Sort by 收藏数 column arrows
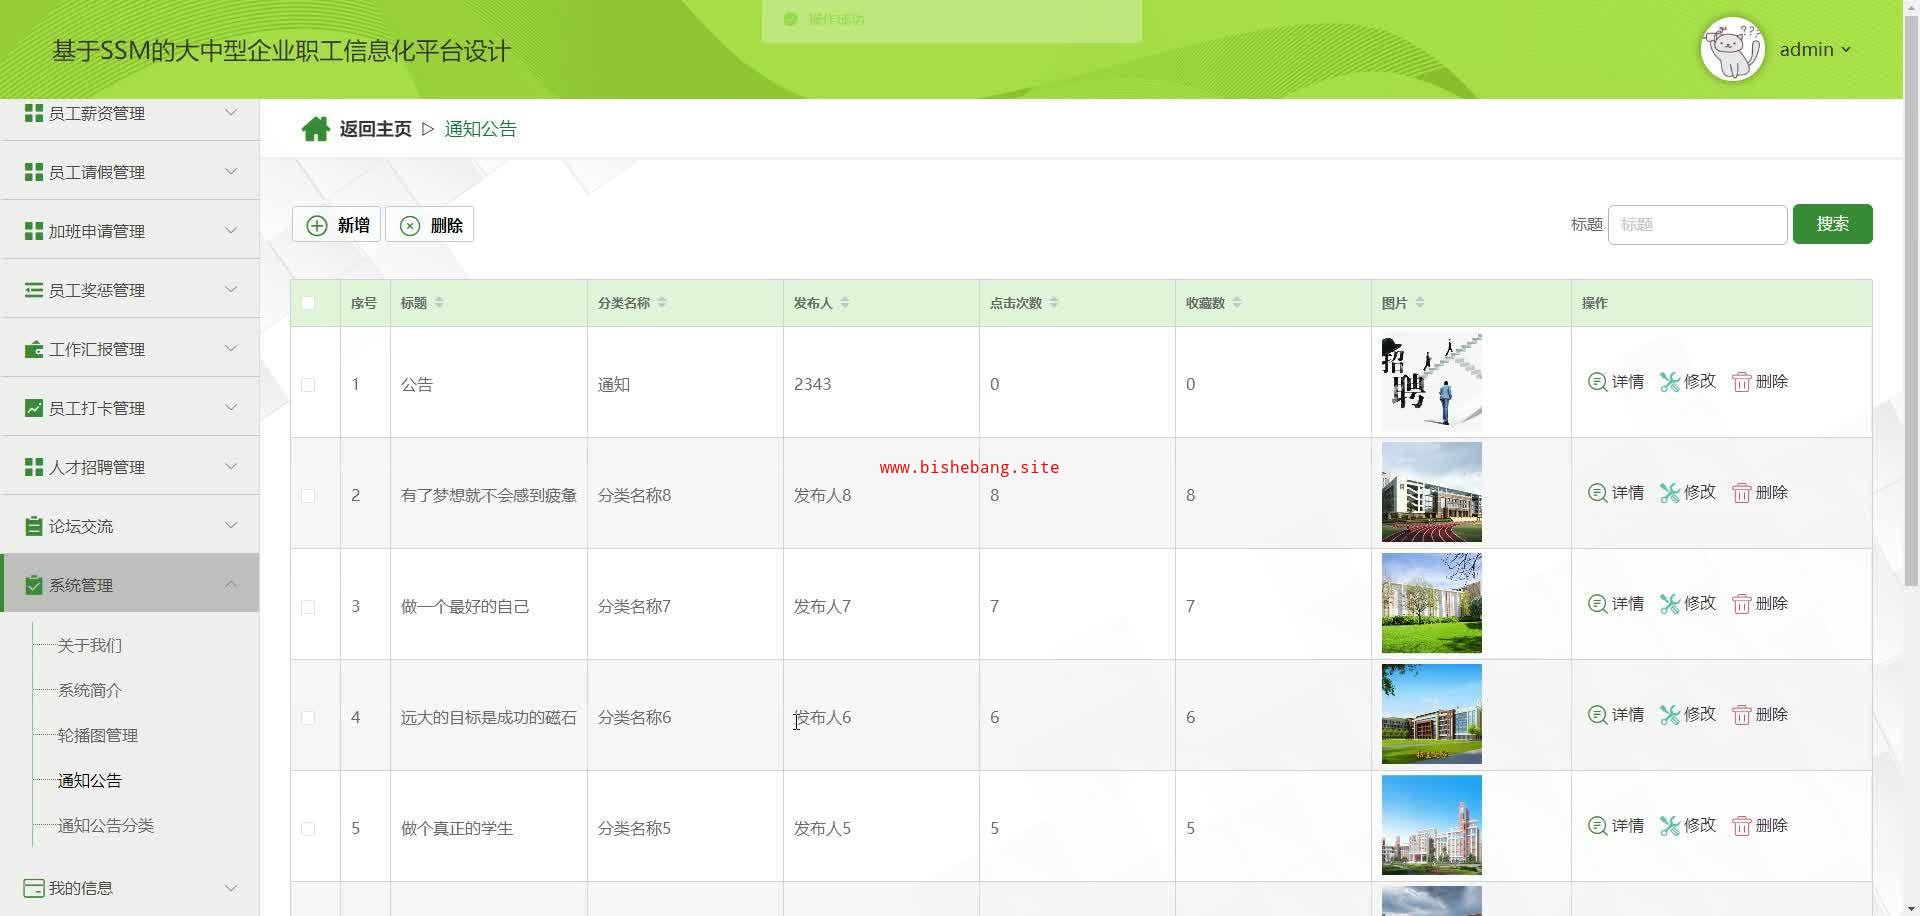 tap(1237, 303)
